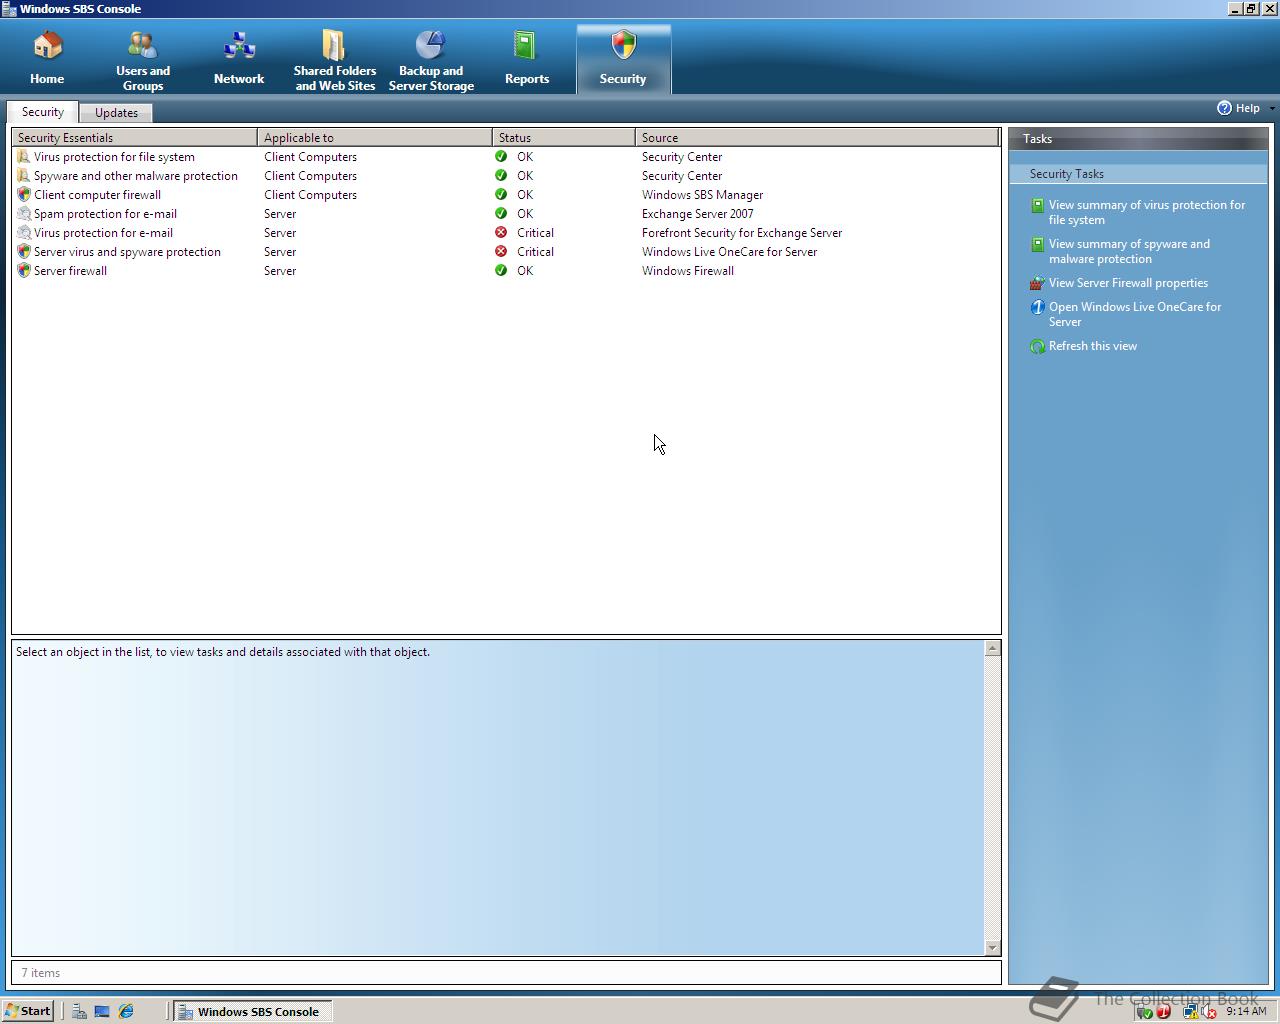
Task: Select Spam protection for e-mail row
Action: (x=506, y=214)
